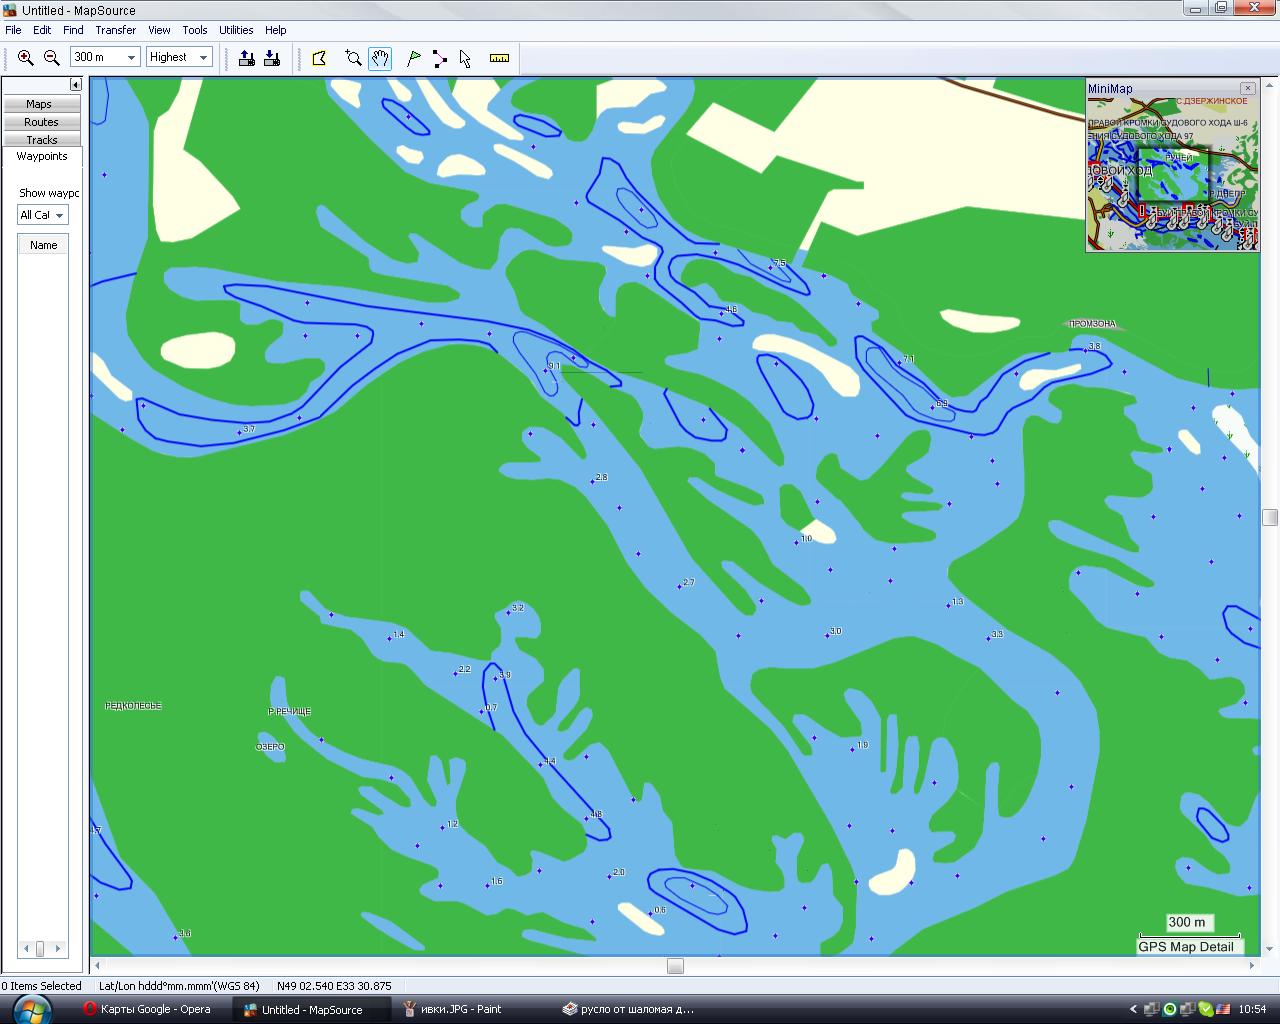Viewport: 1280px width, 1024px height.
Task: Expand the Highest detail level dropdown
Action: (203, 58)
